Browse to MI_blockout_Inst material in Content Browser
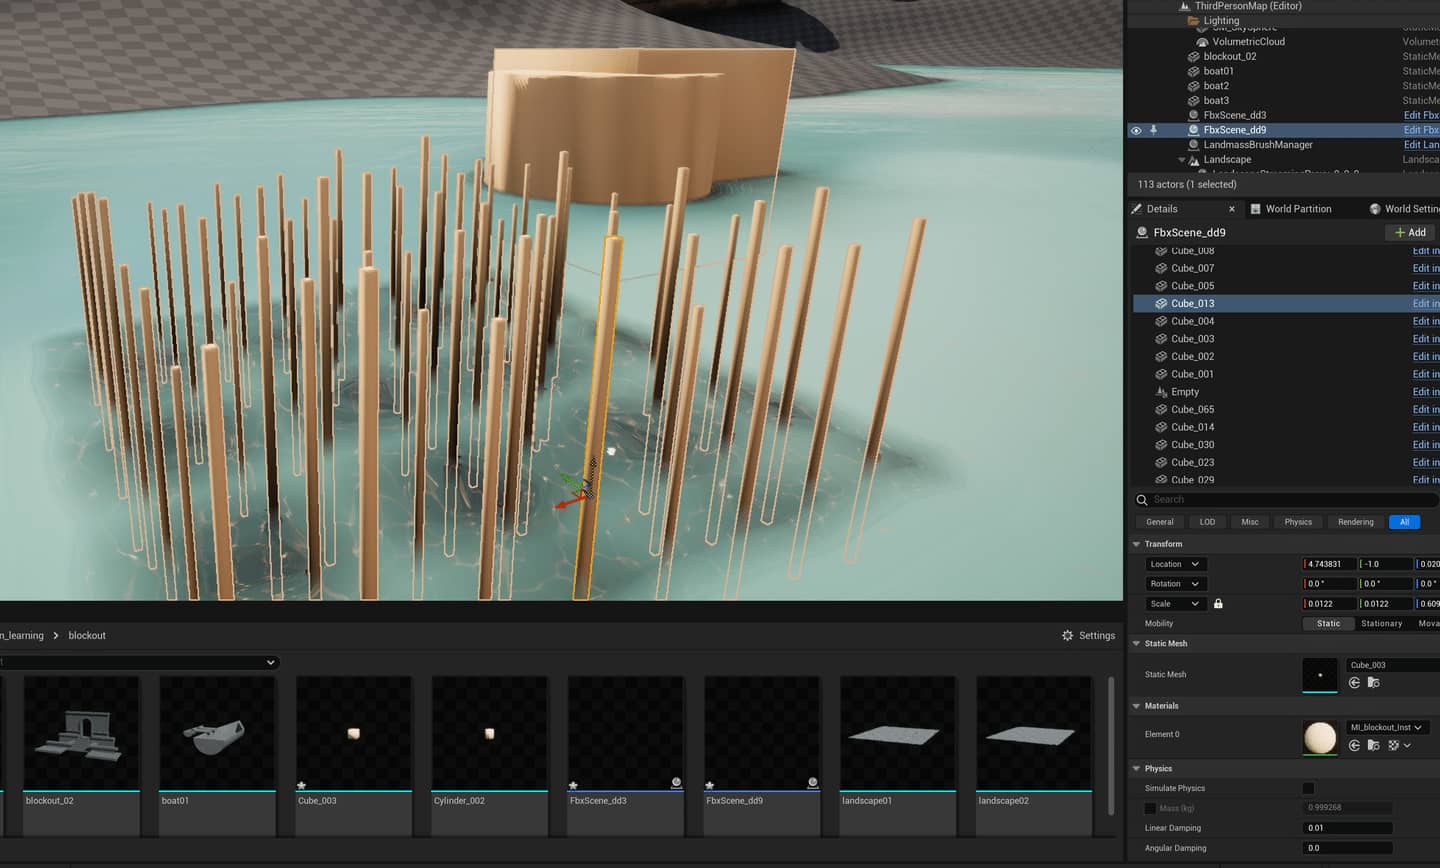The image size is (1440, 868). (1373, 745)
